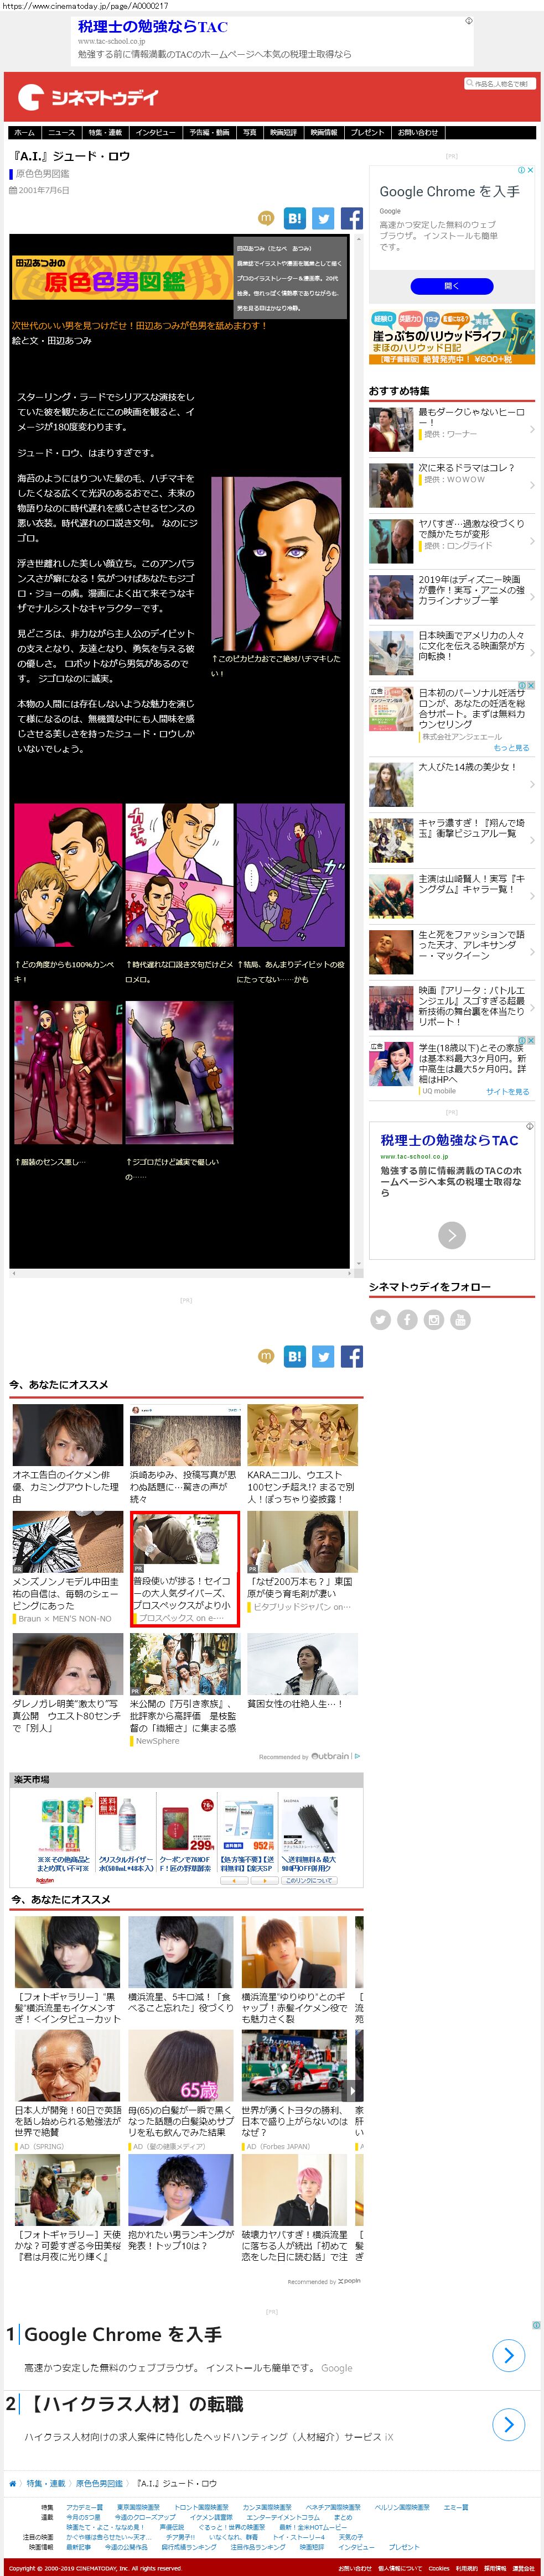The image size is (544, 2576).
Task: Open セイコー プロスペックス PR thumbnail
Action: coord(185,1542)
